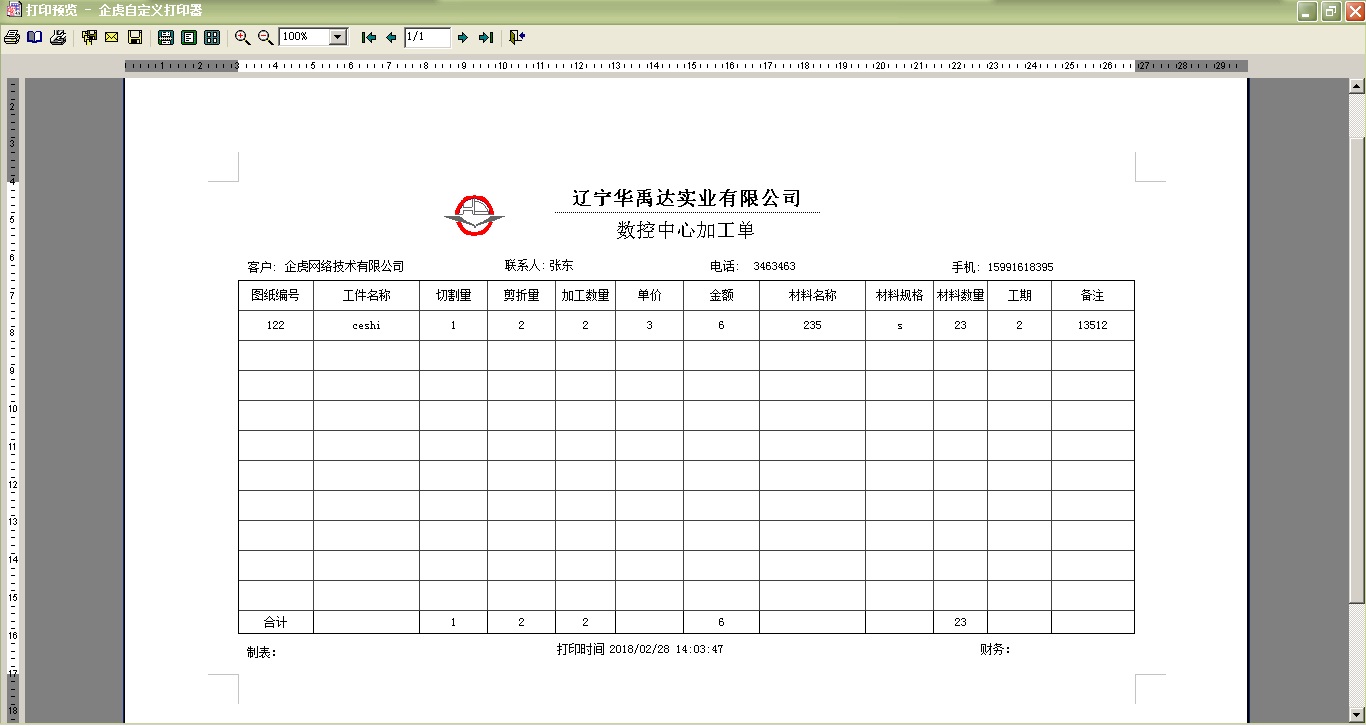Screen dimensions: 1366x726
Task: Click the red company logo
Action: click(x=474, y=216)
